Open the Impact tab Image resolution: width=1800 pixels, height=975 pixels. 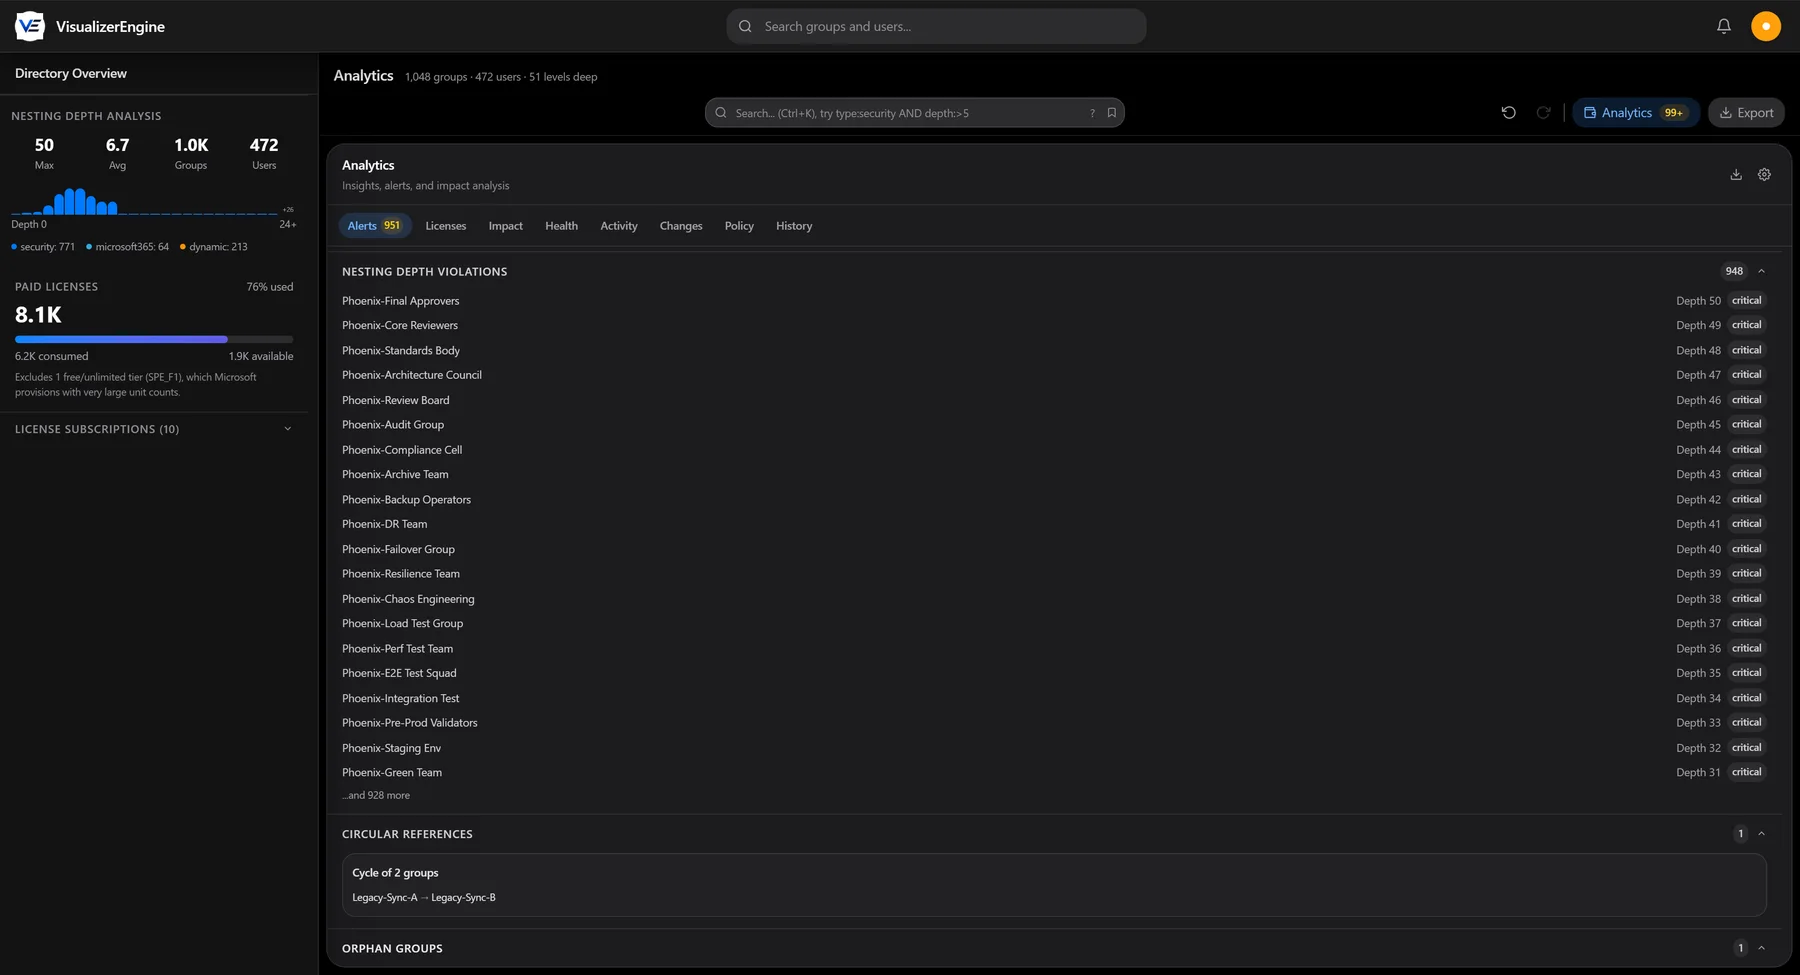506,226
